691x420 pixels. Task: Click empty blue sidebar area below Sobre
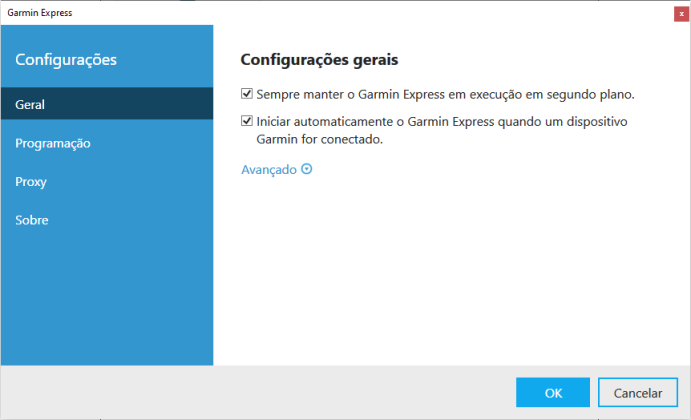(x=107, y=300)
